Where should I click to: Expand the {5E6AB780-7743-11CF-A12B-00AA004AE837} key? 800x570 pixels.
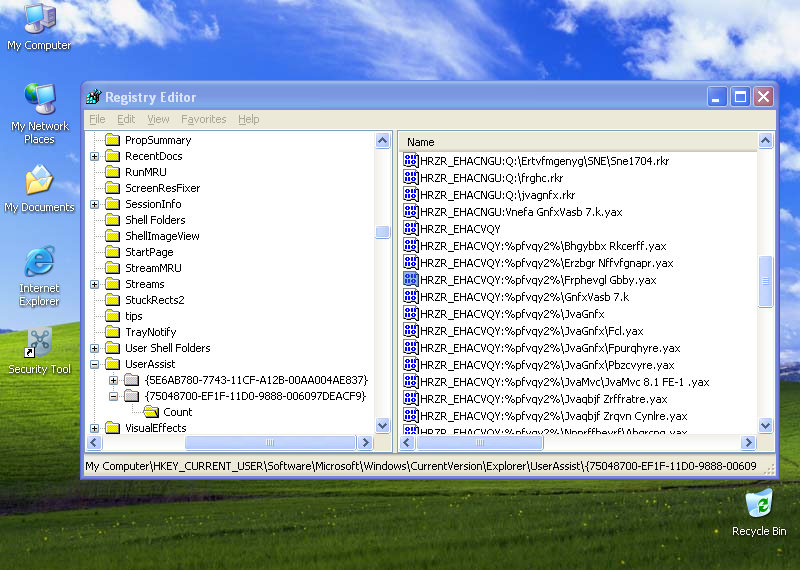113,380
